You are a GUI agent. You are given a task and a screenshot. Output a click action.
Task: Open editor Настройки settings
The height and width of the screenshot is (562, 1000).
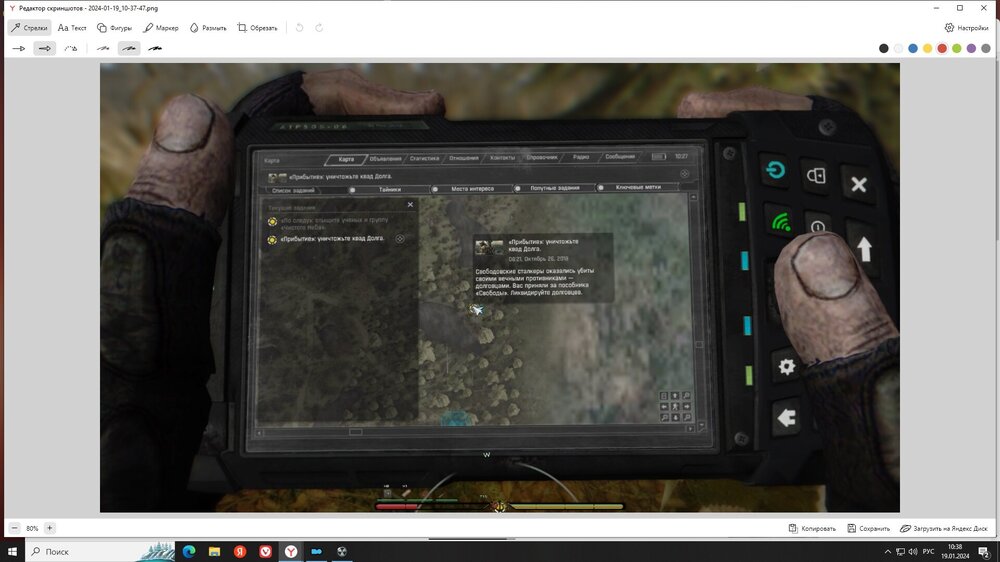[x=966, y=27]
